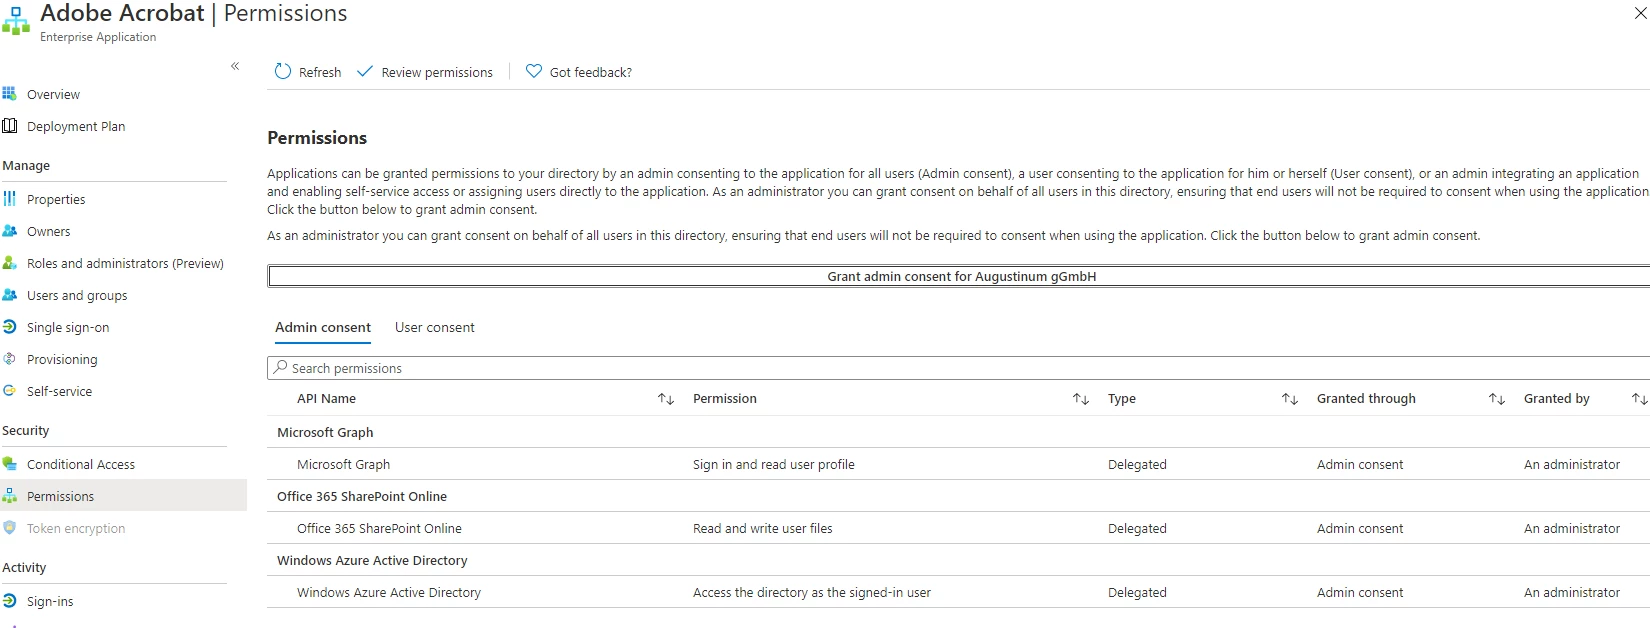This screenshot has width=1650, height=628.
Task: Open Roles and administrators (Preview)
Action: tap(125, 263)
